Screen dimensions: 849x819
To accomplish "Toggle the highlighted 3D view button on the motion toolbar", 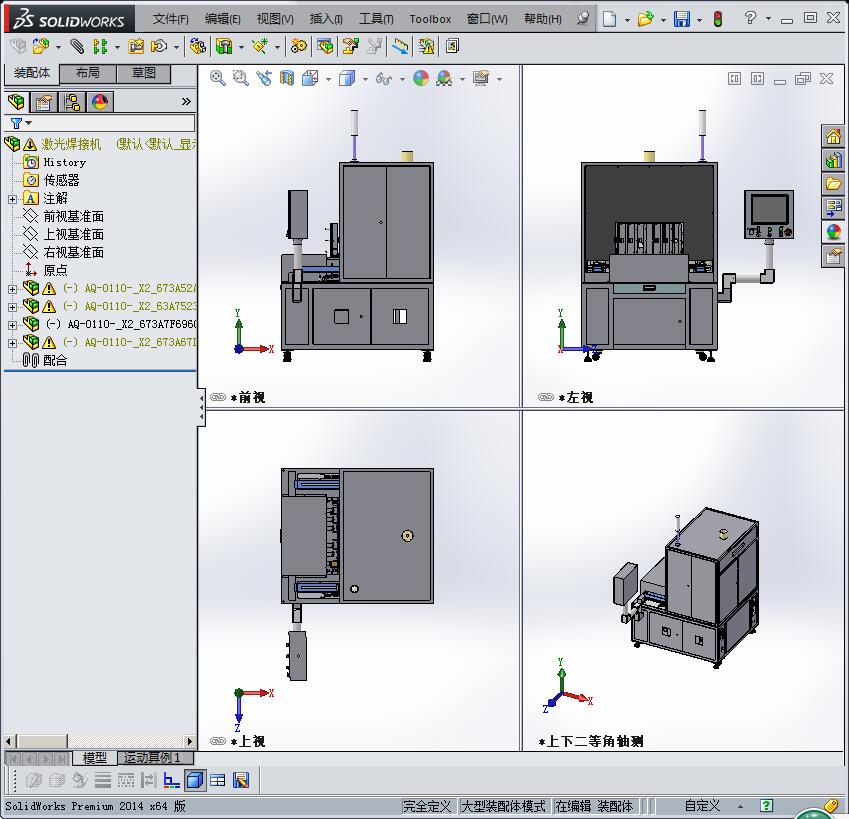I will 195,780.
